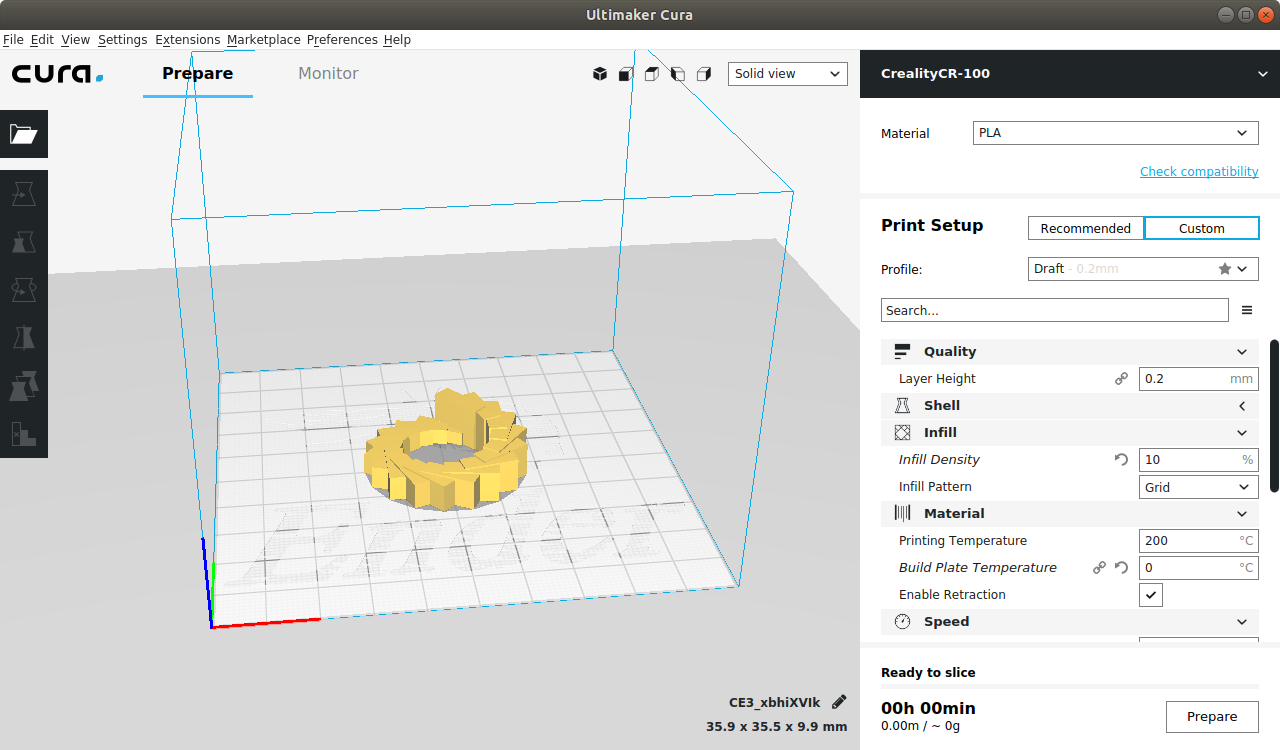Click the link icon beside Layer Height
Screen dimensions: 1280x750
click(1121, 379)
